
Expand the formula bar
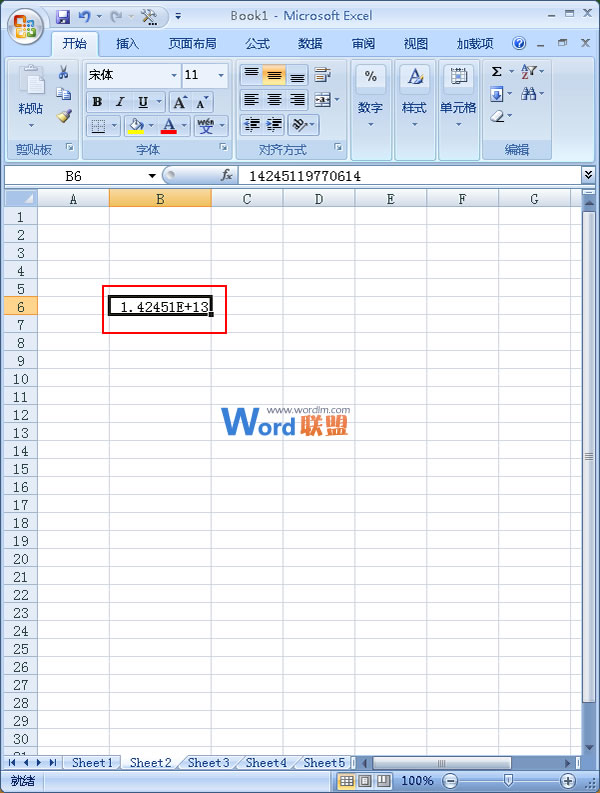(588, 175)
